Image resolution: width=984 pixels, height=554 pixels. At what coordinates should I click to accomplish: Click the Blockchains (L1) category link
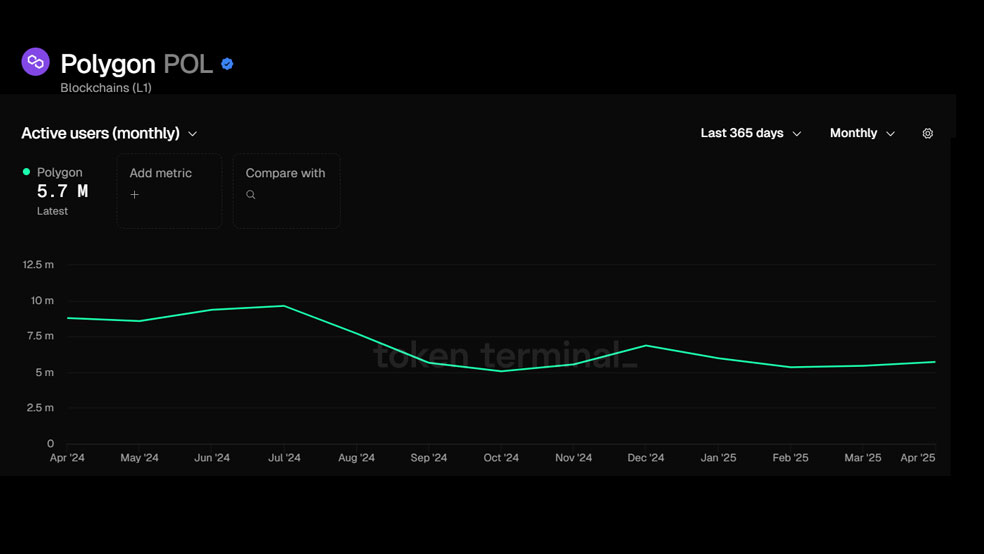pyautogui.click(x=106, y=88)
